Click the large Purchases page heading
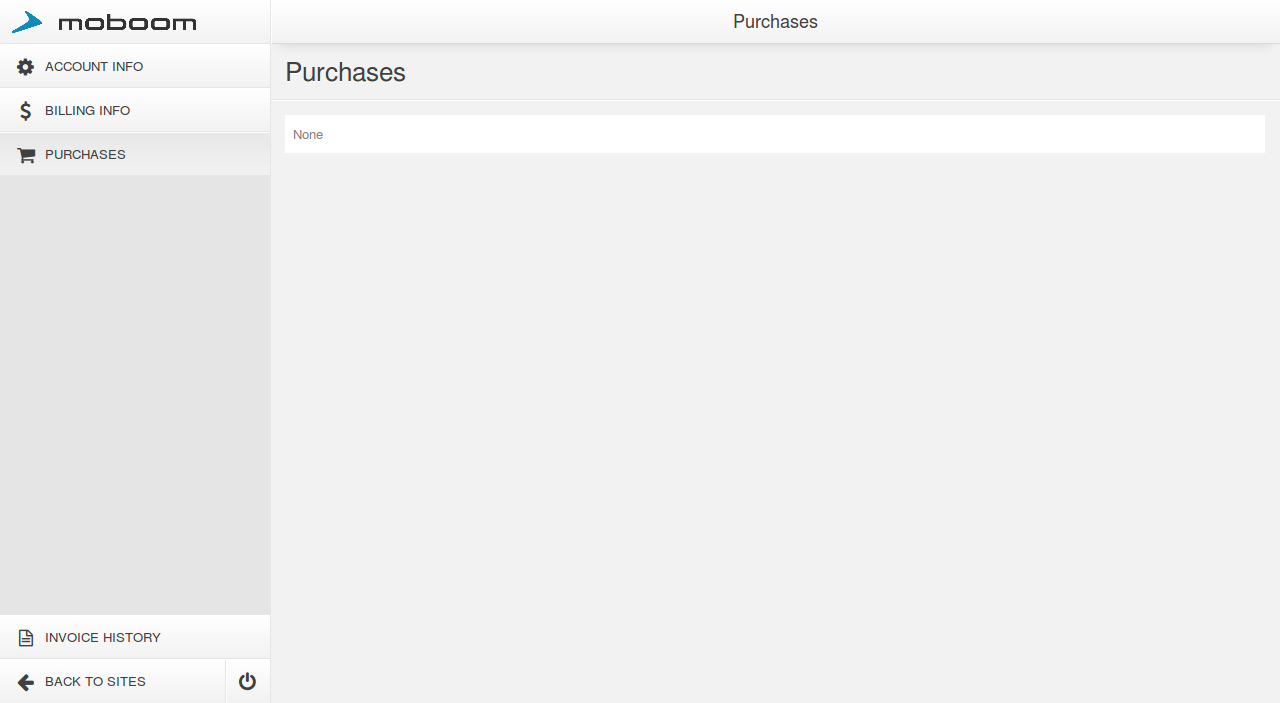The width and height of the screenshot is (1280, 703). click(x=345, y=72)
